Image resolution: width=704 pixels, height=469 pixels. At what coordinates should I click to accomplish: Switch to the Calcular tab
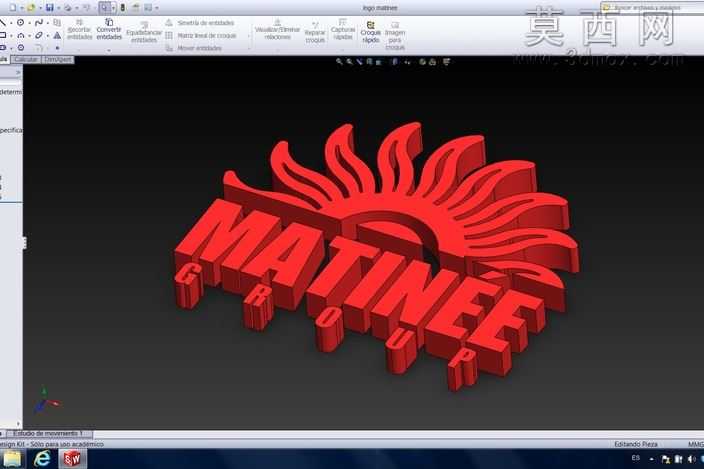[26, 59]
